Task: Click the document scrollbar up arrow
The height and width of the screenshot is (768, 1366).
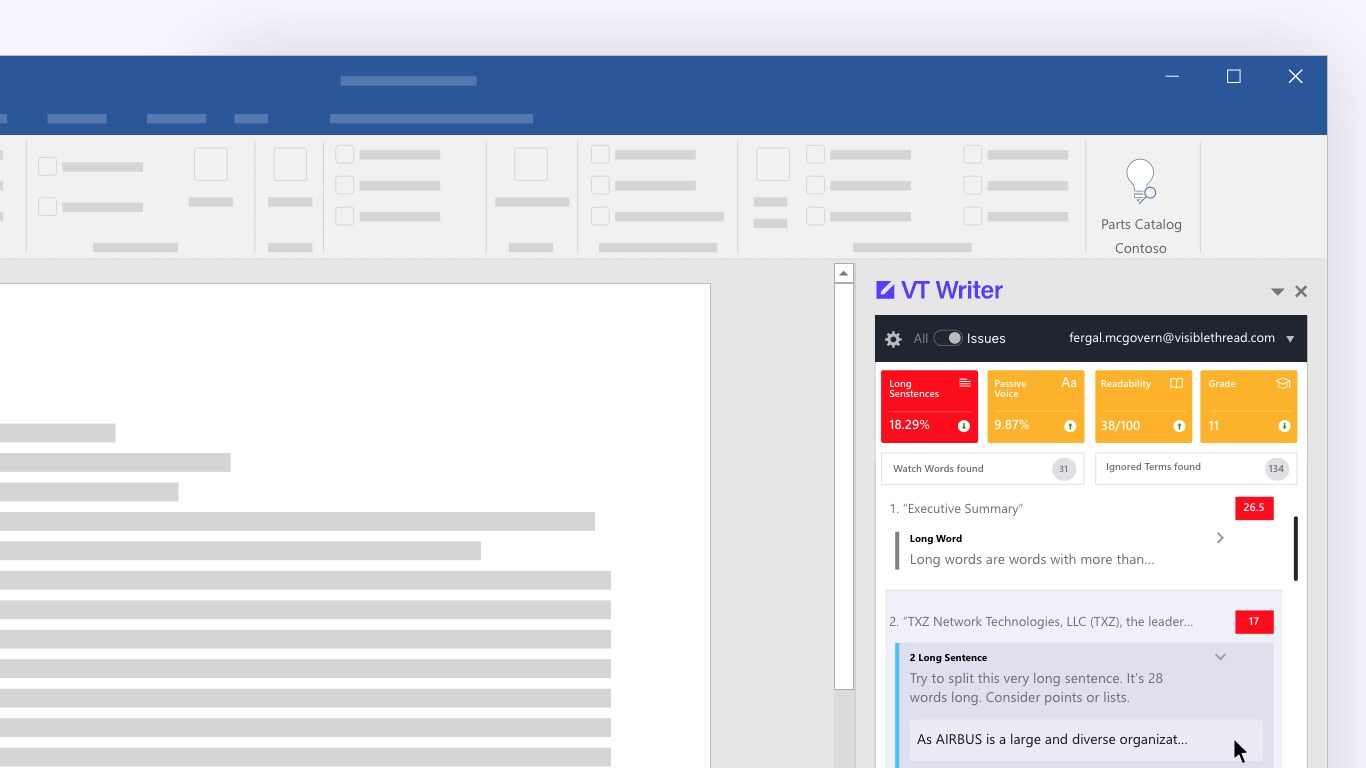Action: click(844, 273)
